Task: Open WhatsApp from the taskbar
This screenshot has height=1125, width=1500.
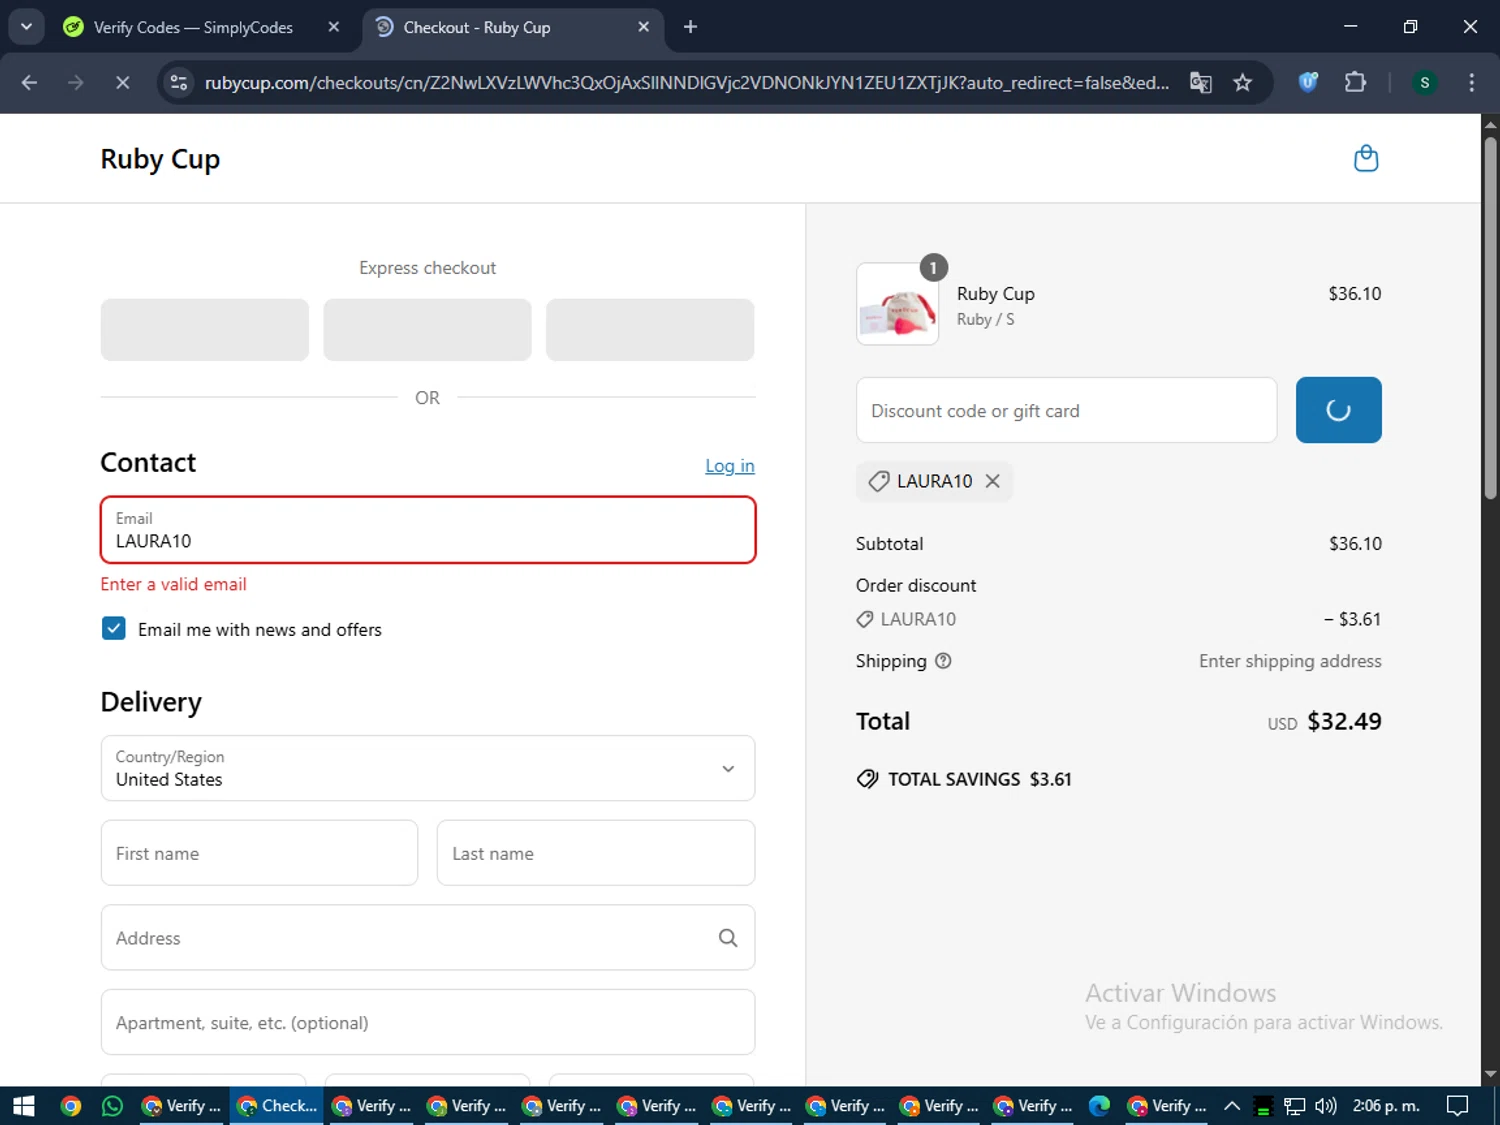Action: pyautogui.click(x=112, y=1106)
